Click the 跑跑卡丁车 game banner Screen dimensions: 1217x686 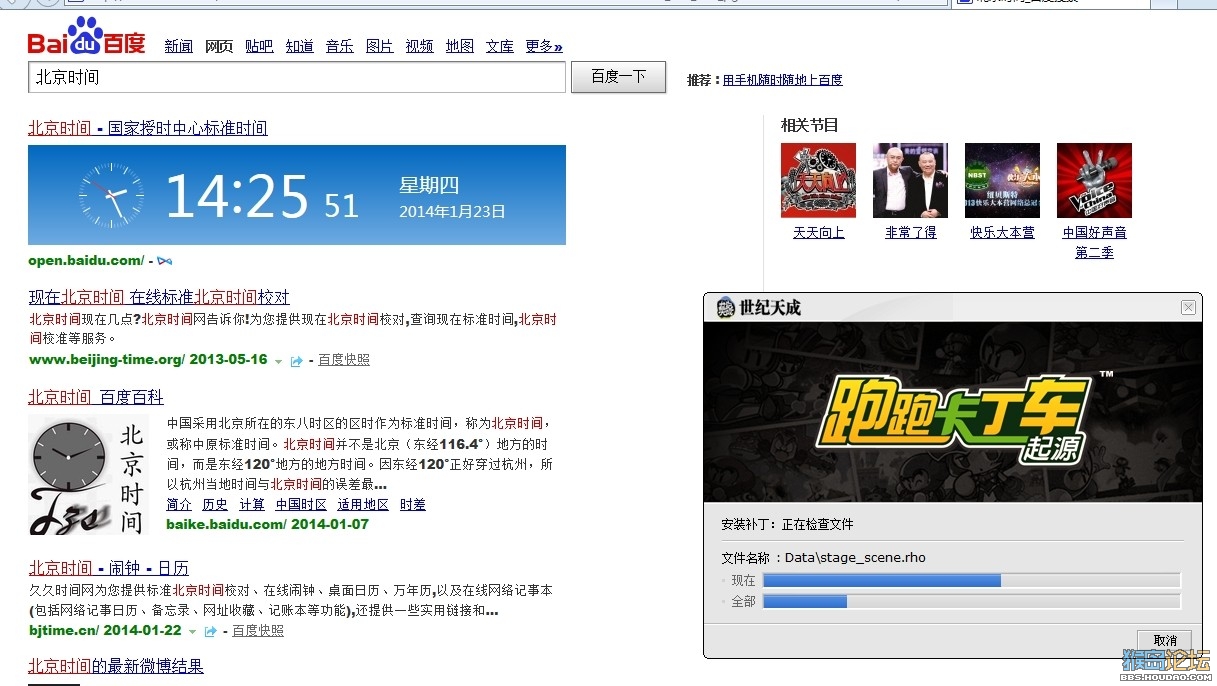[953, 413]
